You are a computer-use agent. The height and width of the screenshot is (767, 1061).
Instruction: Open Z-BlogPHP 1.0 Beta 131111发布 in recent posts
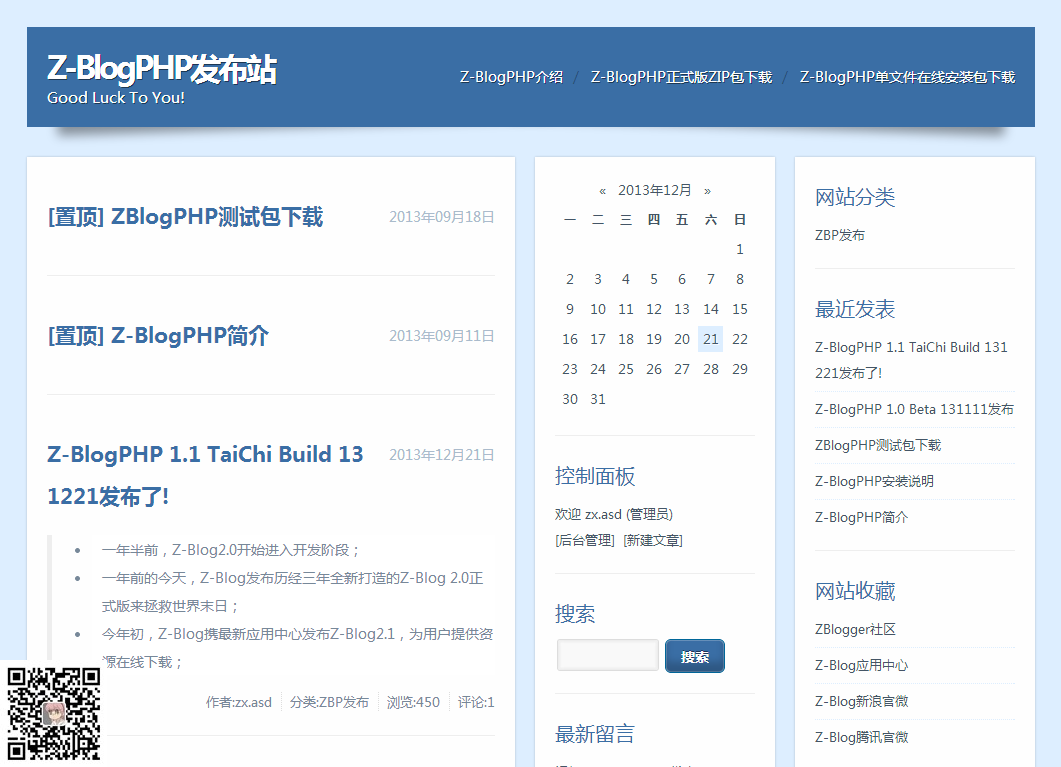[x=914, y=409]
